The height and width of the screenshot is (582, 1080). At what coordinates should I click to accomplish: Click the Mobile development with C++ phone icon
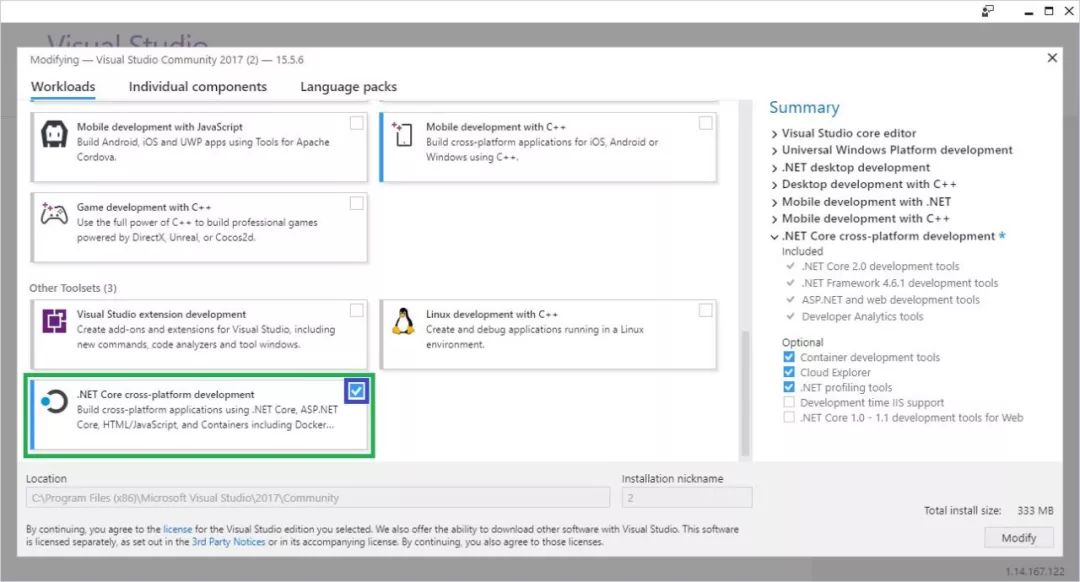(x=402, y=134)
